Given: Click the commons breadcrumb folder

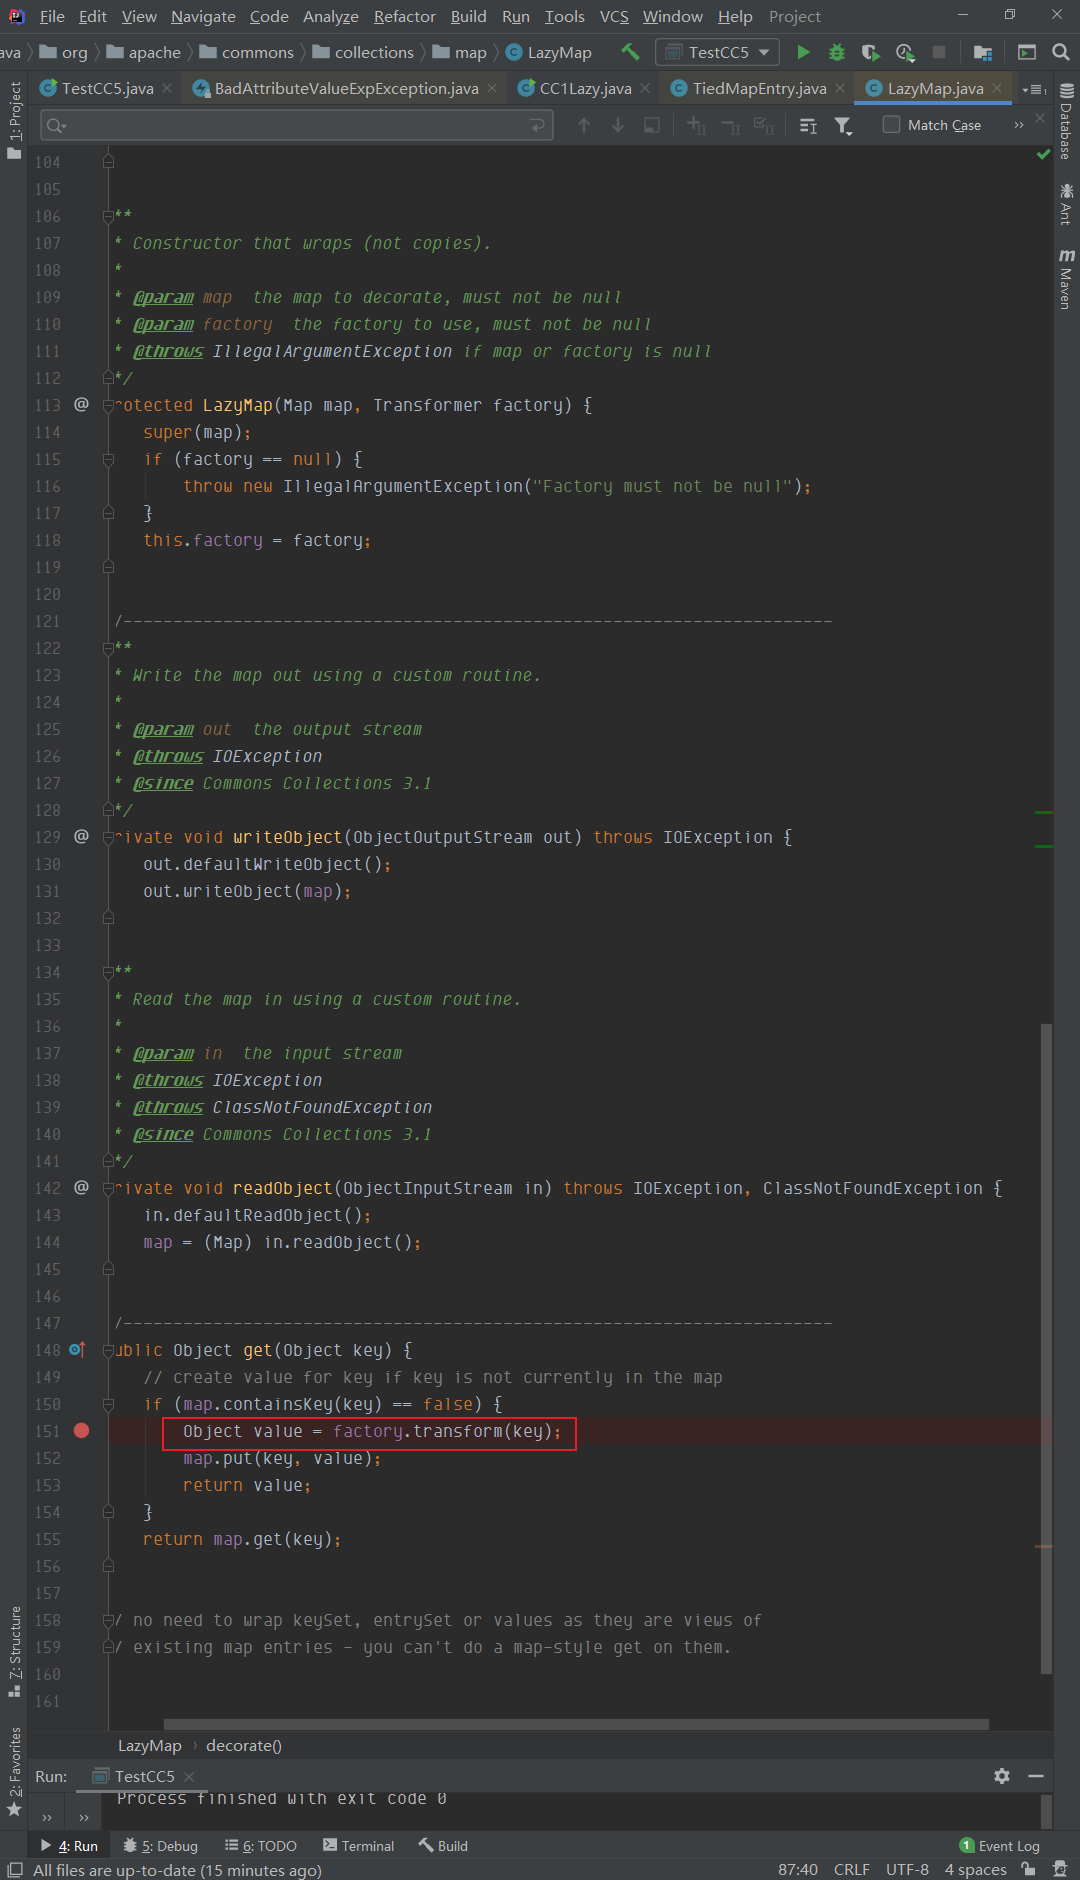Looking at the screenshot, I should coord(247,52).
